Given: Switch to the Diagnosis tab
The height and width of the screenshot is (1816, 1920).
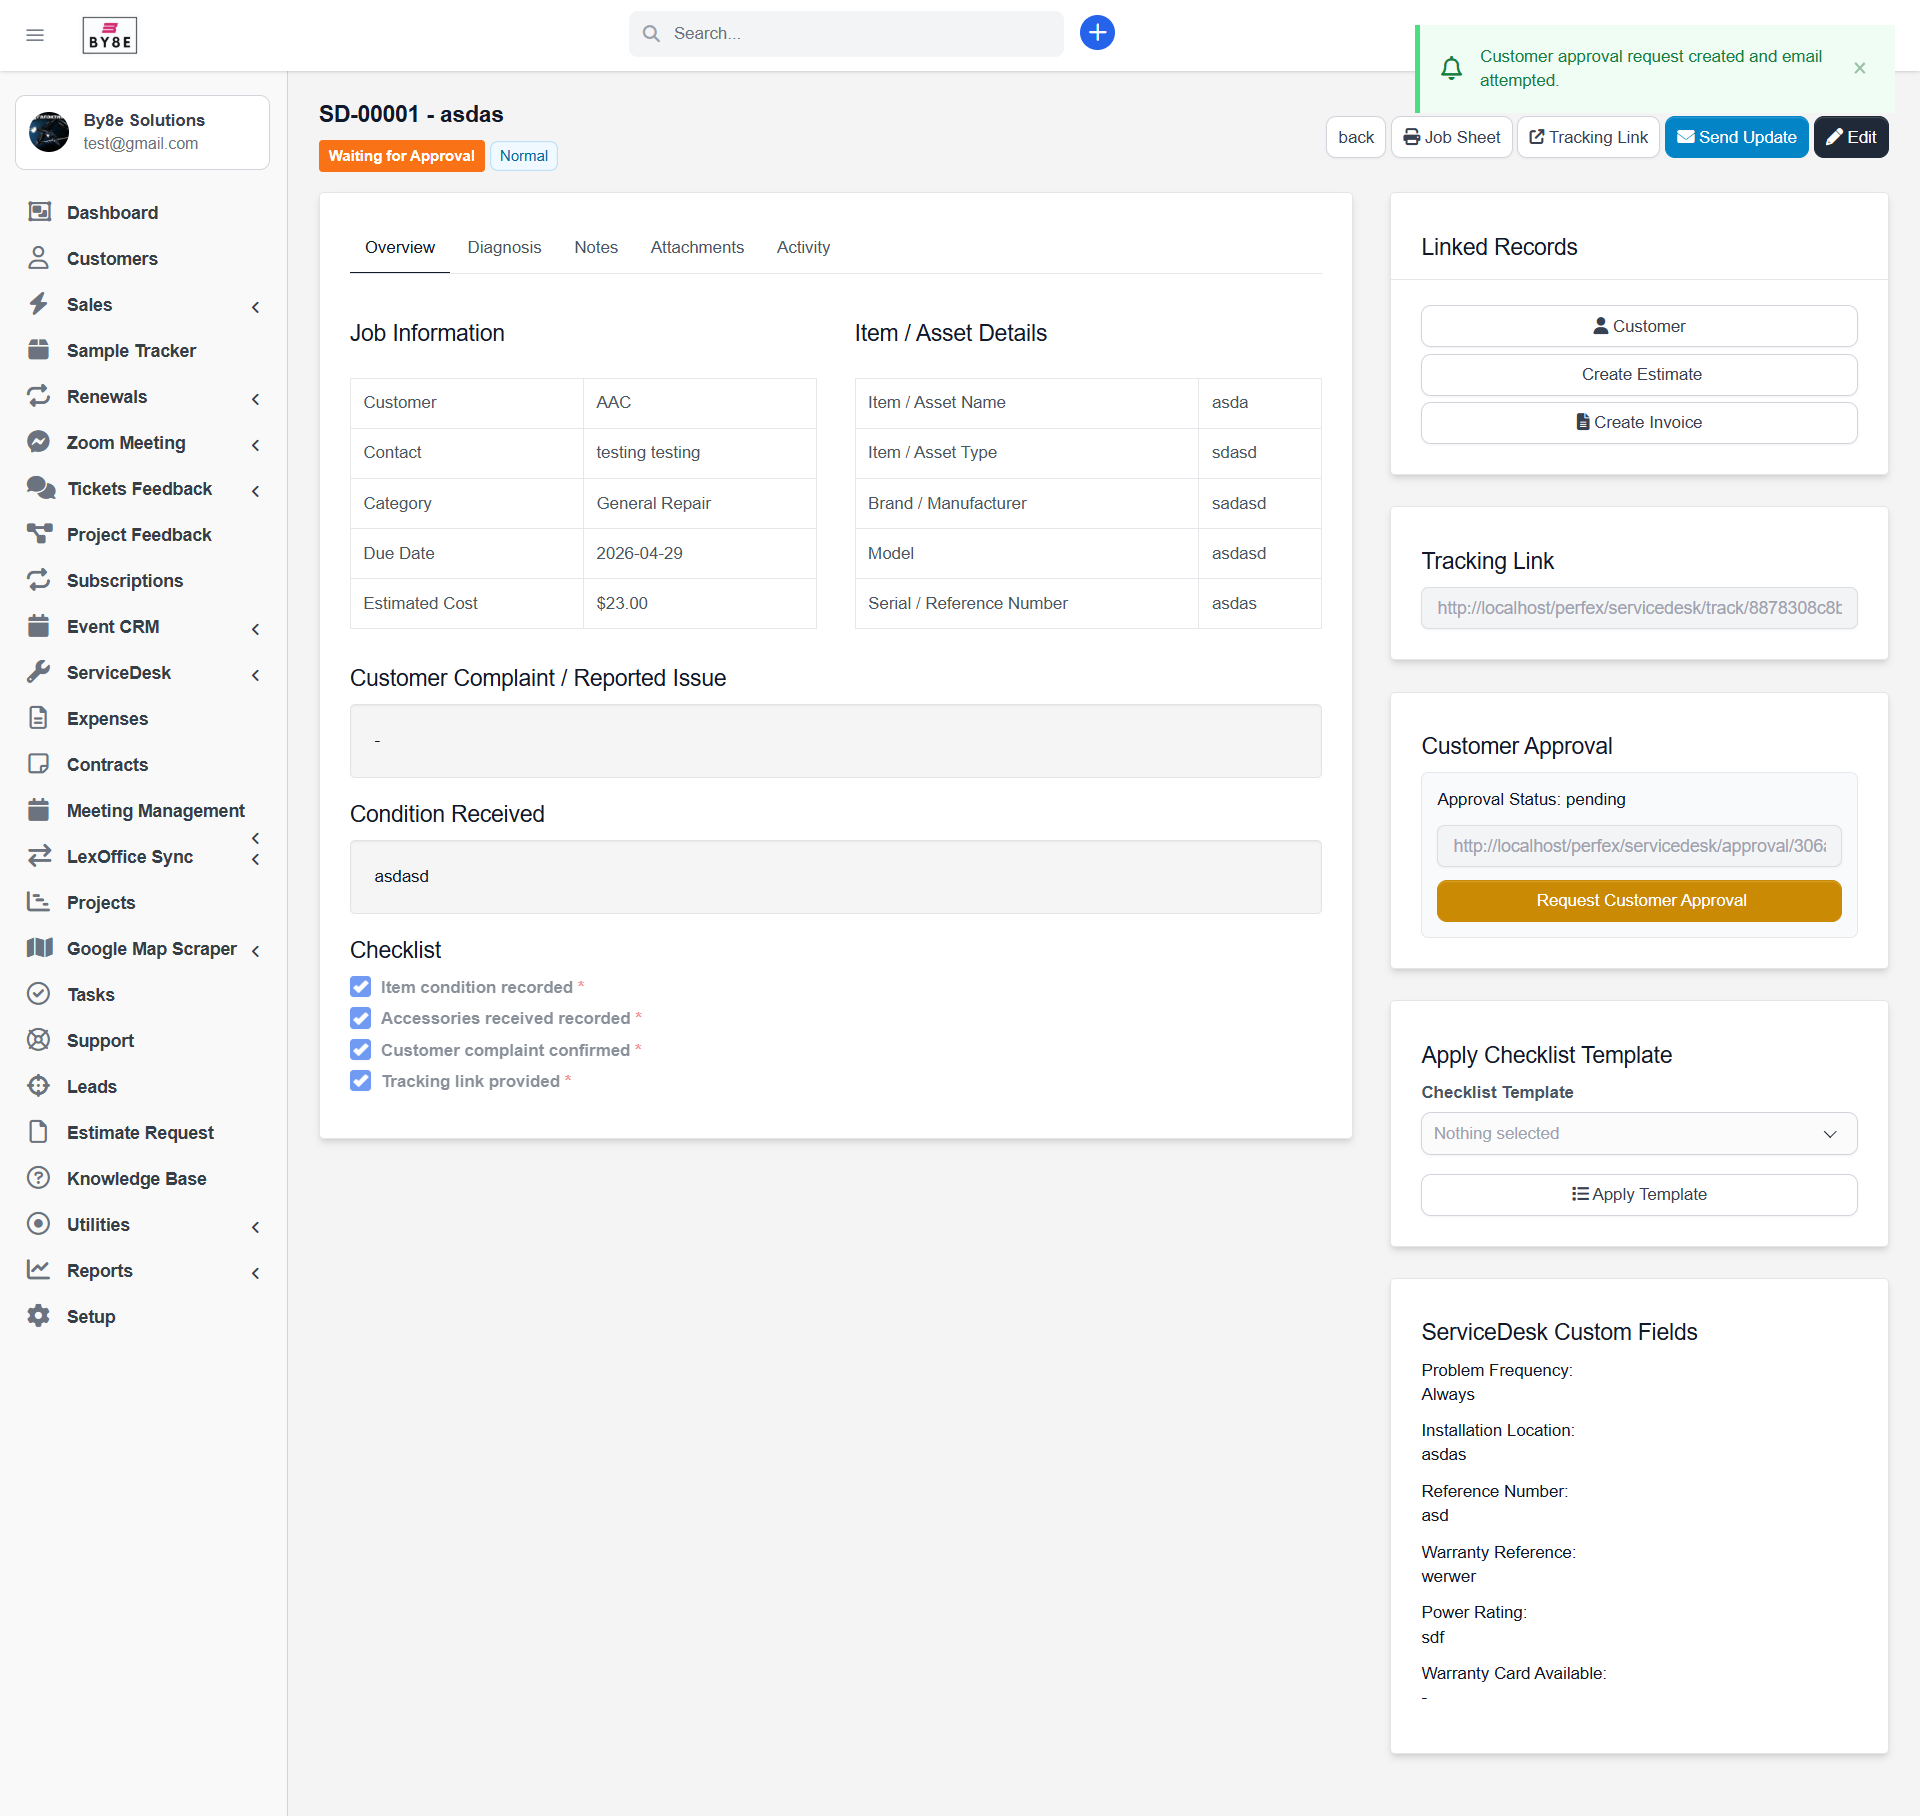Looking at the screenshot, I should point(504,247).
